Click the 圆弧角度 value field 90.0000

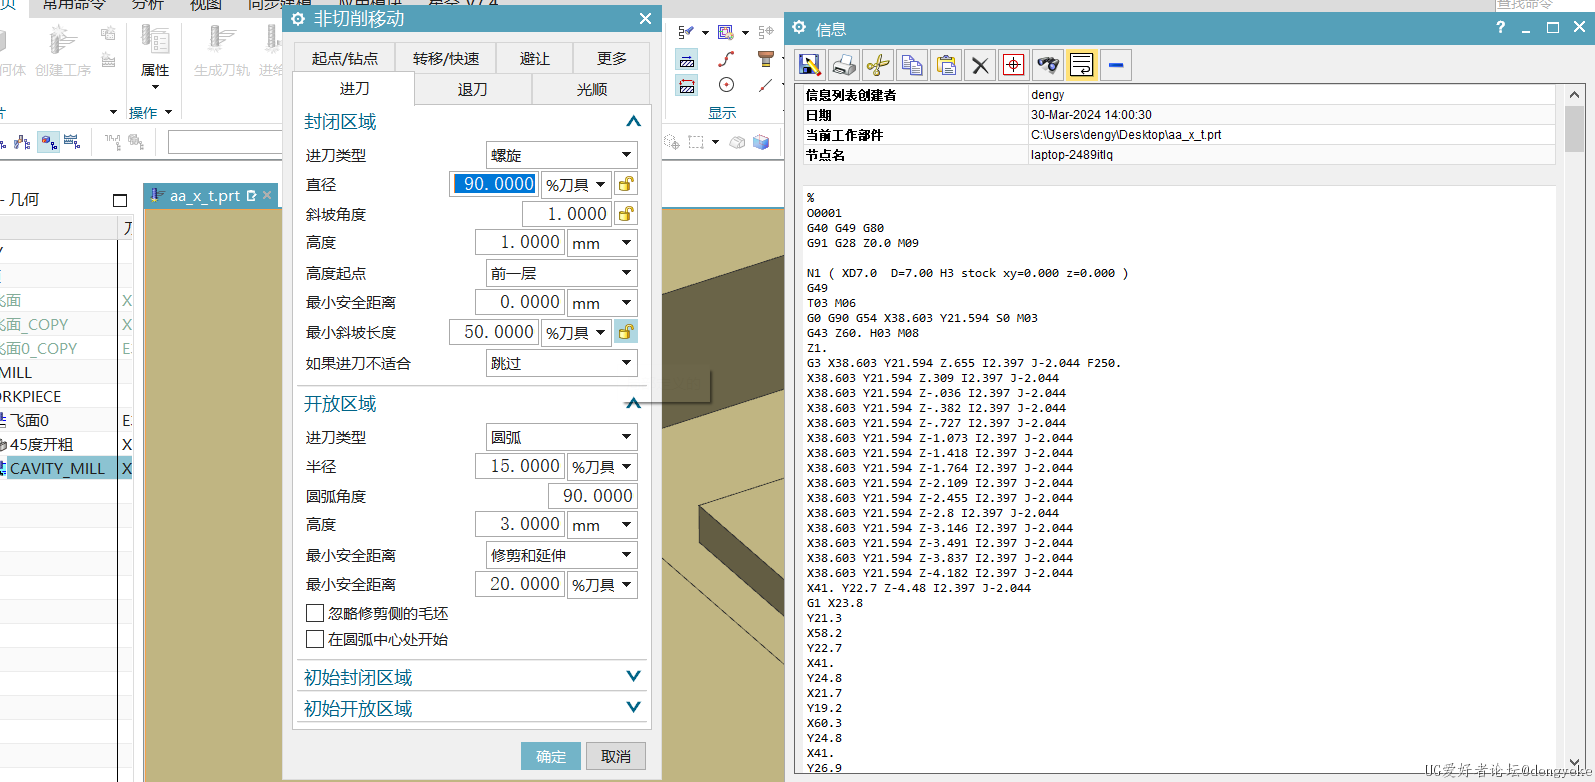(594, 495)
